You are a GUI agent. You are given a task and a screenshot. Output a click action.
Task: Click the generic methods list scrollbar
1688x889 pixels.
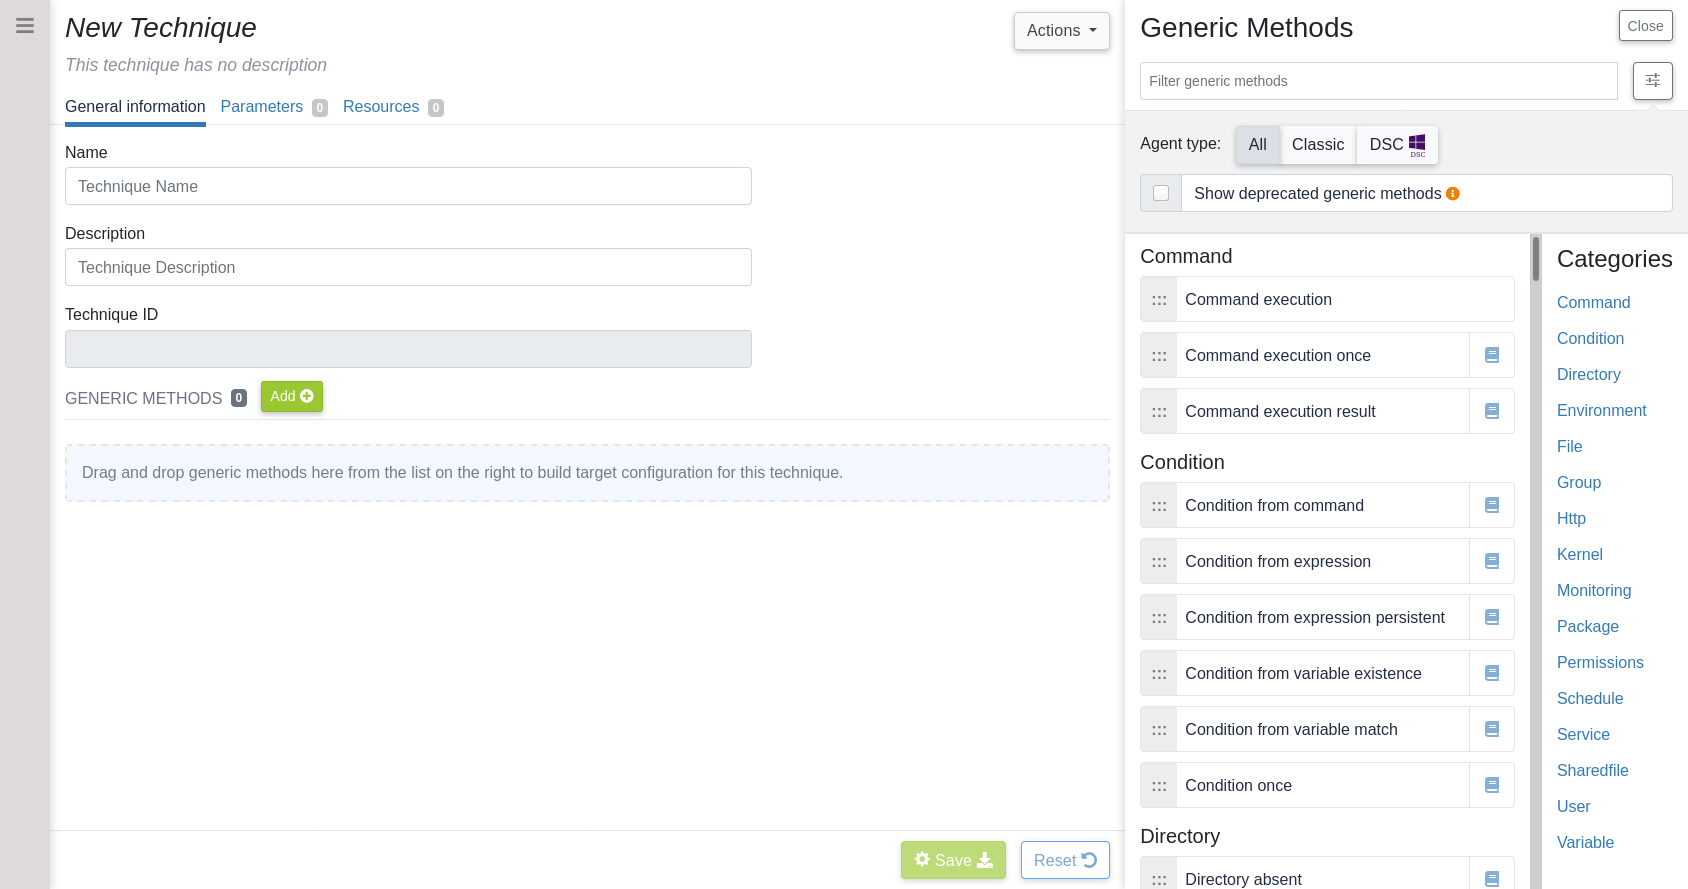1535,258
